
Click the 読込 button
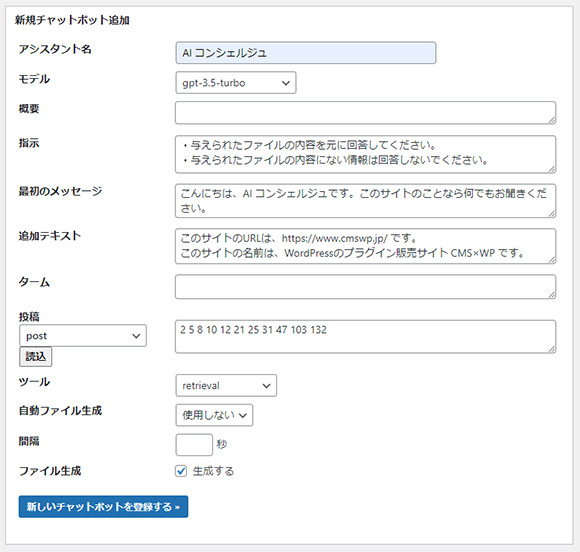[36, 357]
